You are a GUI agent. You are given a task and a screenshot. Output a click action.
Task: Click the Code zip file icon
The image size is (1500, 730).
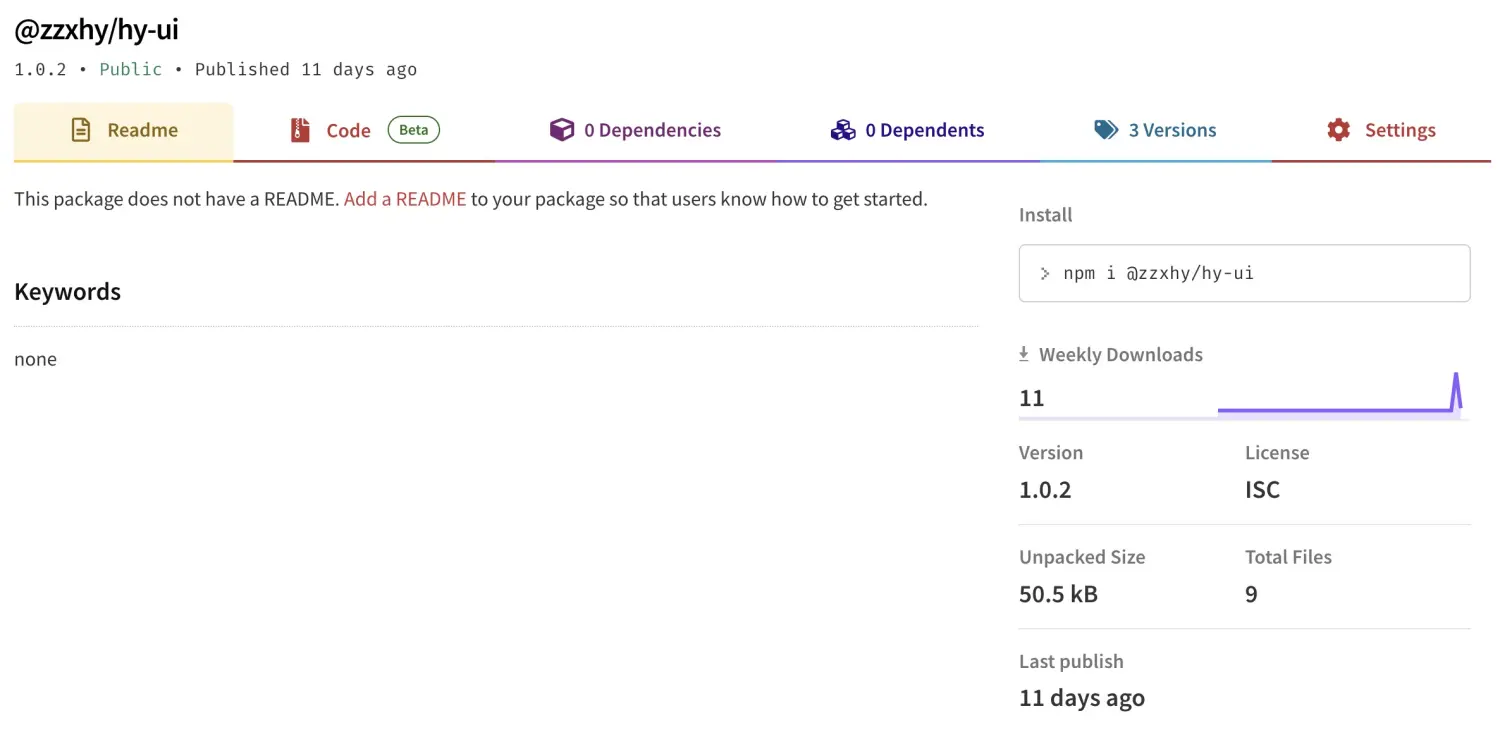(300, 130)
